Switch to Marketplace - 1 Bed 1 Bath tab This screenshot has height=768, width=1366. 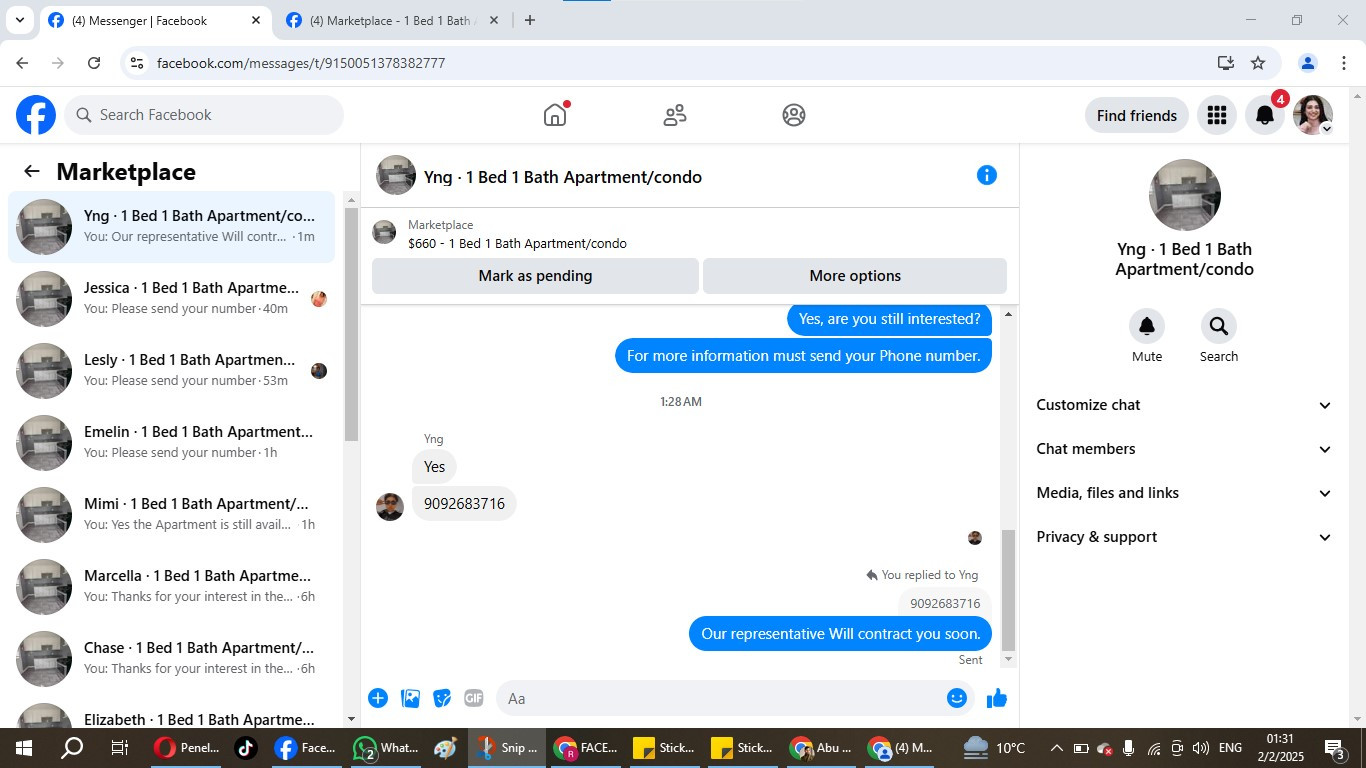tap(390, 20)
